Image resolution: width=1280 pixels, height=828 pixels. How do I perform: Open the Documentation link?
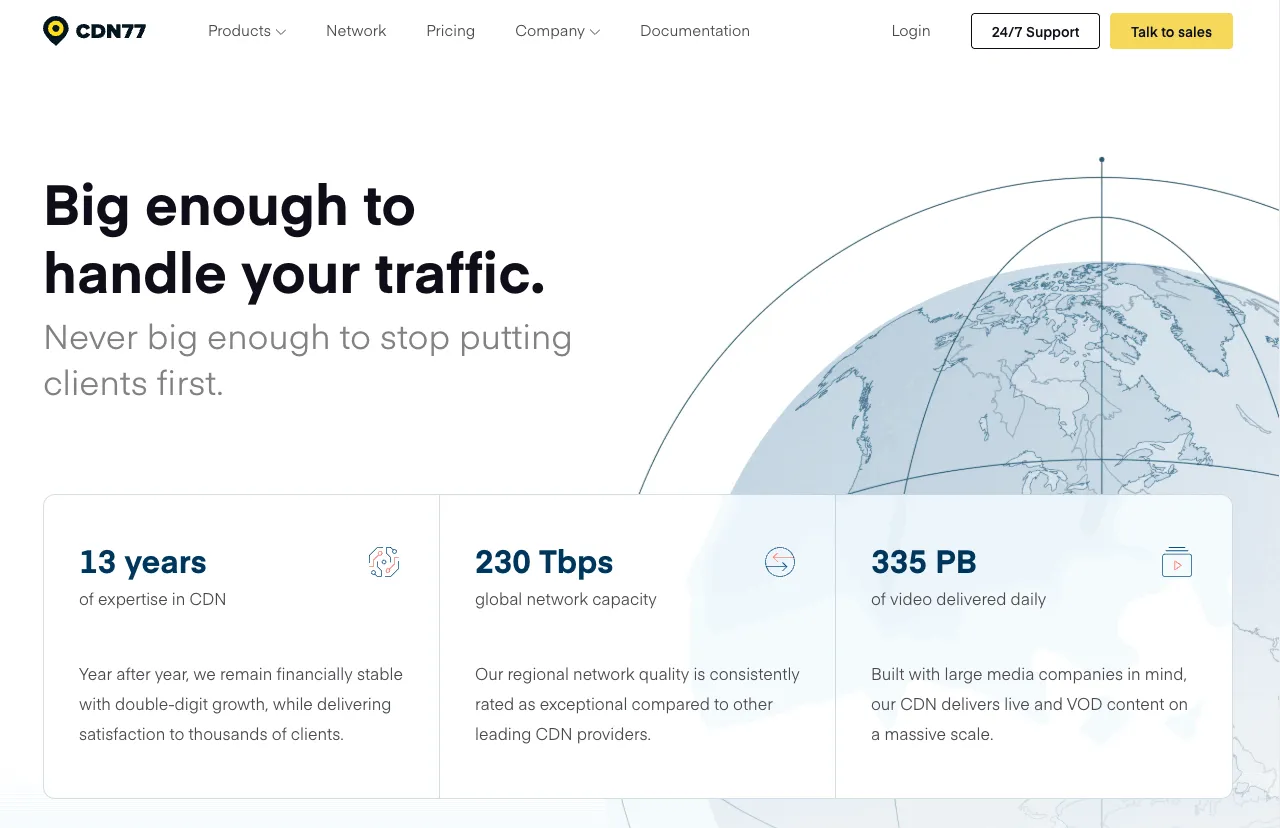[x=695, y=31]
